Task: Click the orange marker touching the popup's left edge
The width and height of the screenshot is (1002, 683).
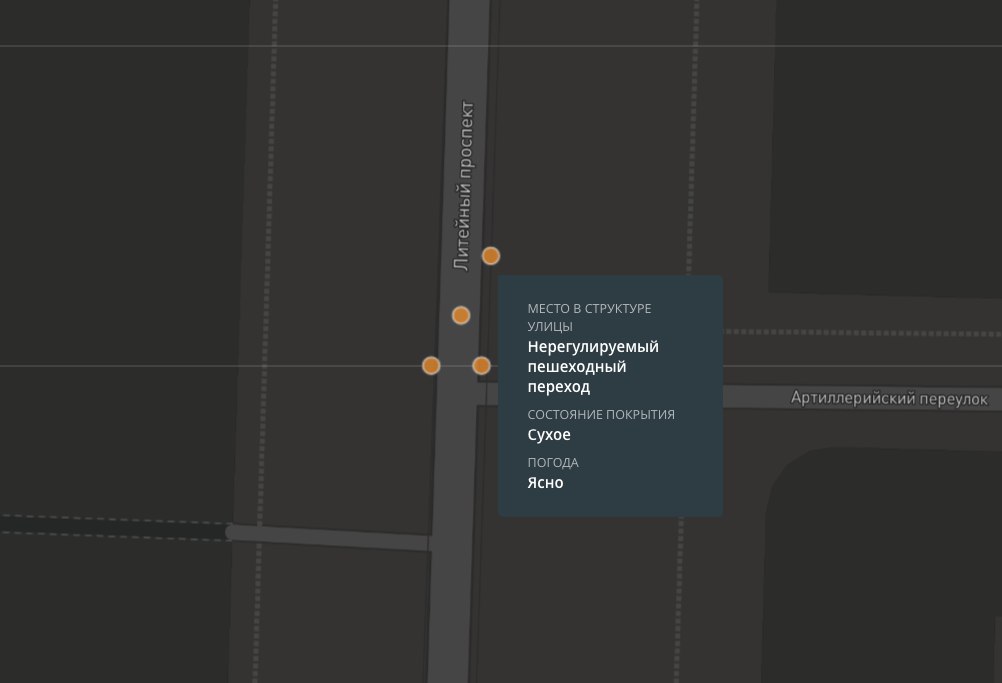Action: click(481, 365)
